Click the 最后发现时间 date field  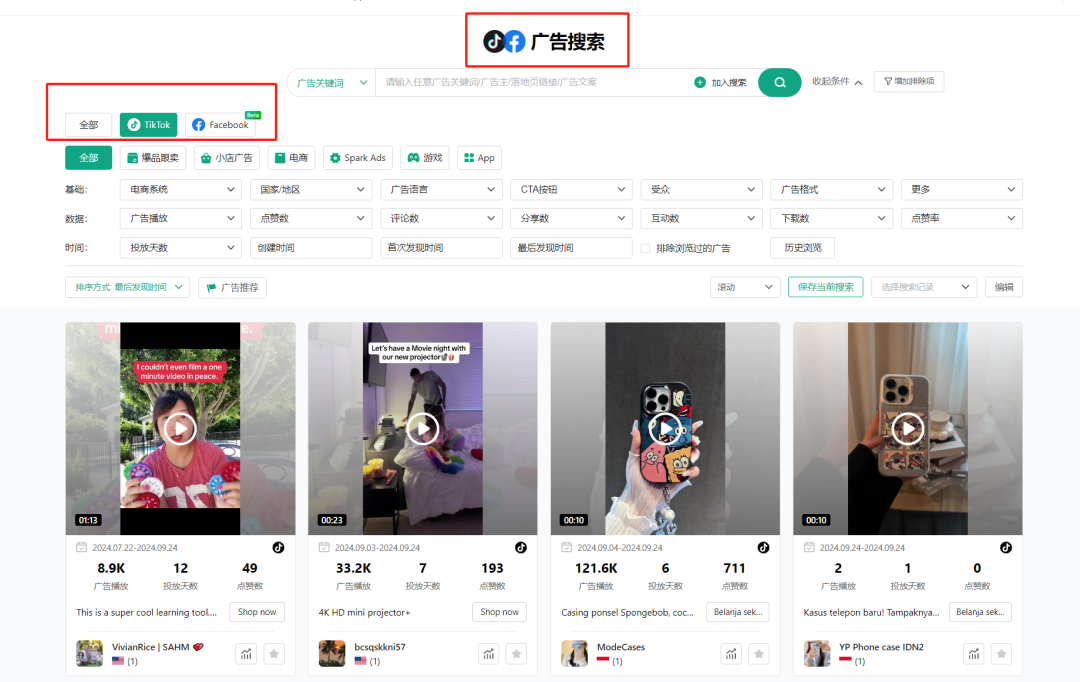coord(571,247)
